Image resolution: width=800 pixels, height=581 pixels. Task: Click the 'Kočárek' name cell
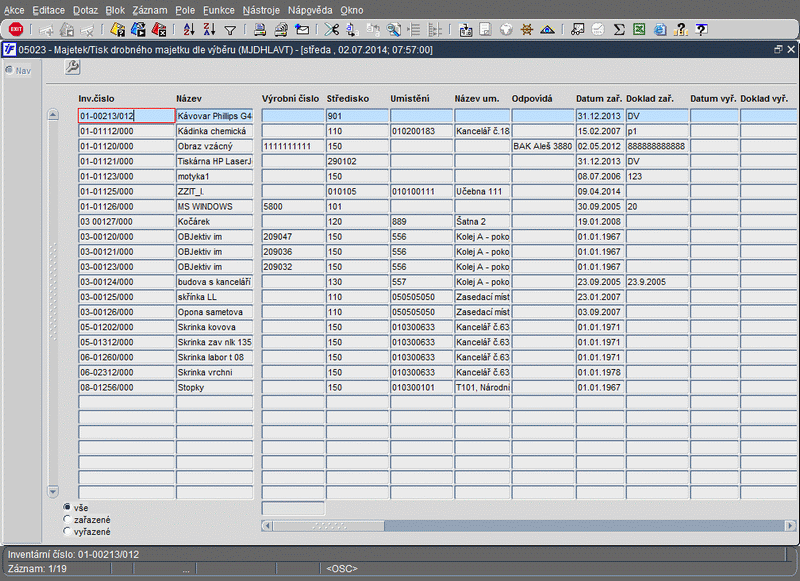pos(214,221)
